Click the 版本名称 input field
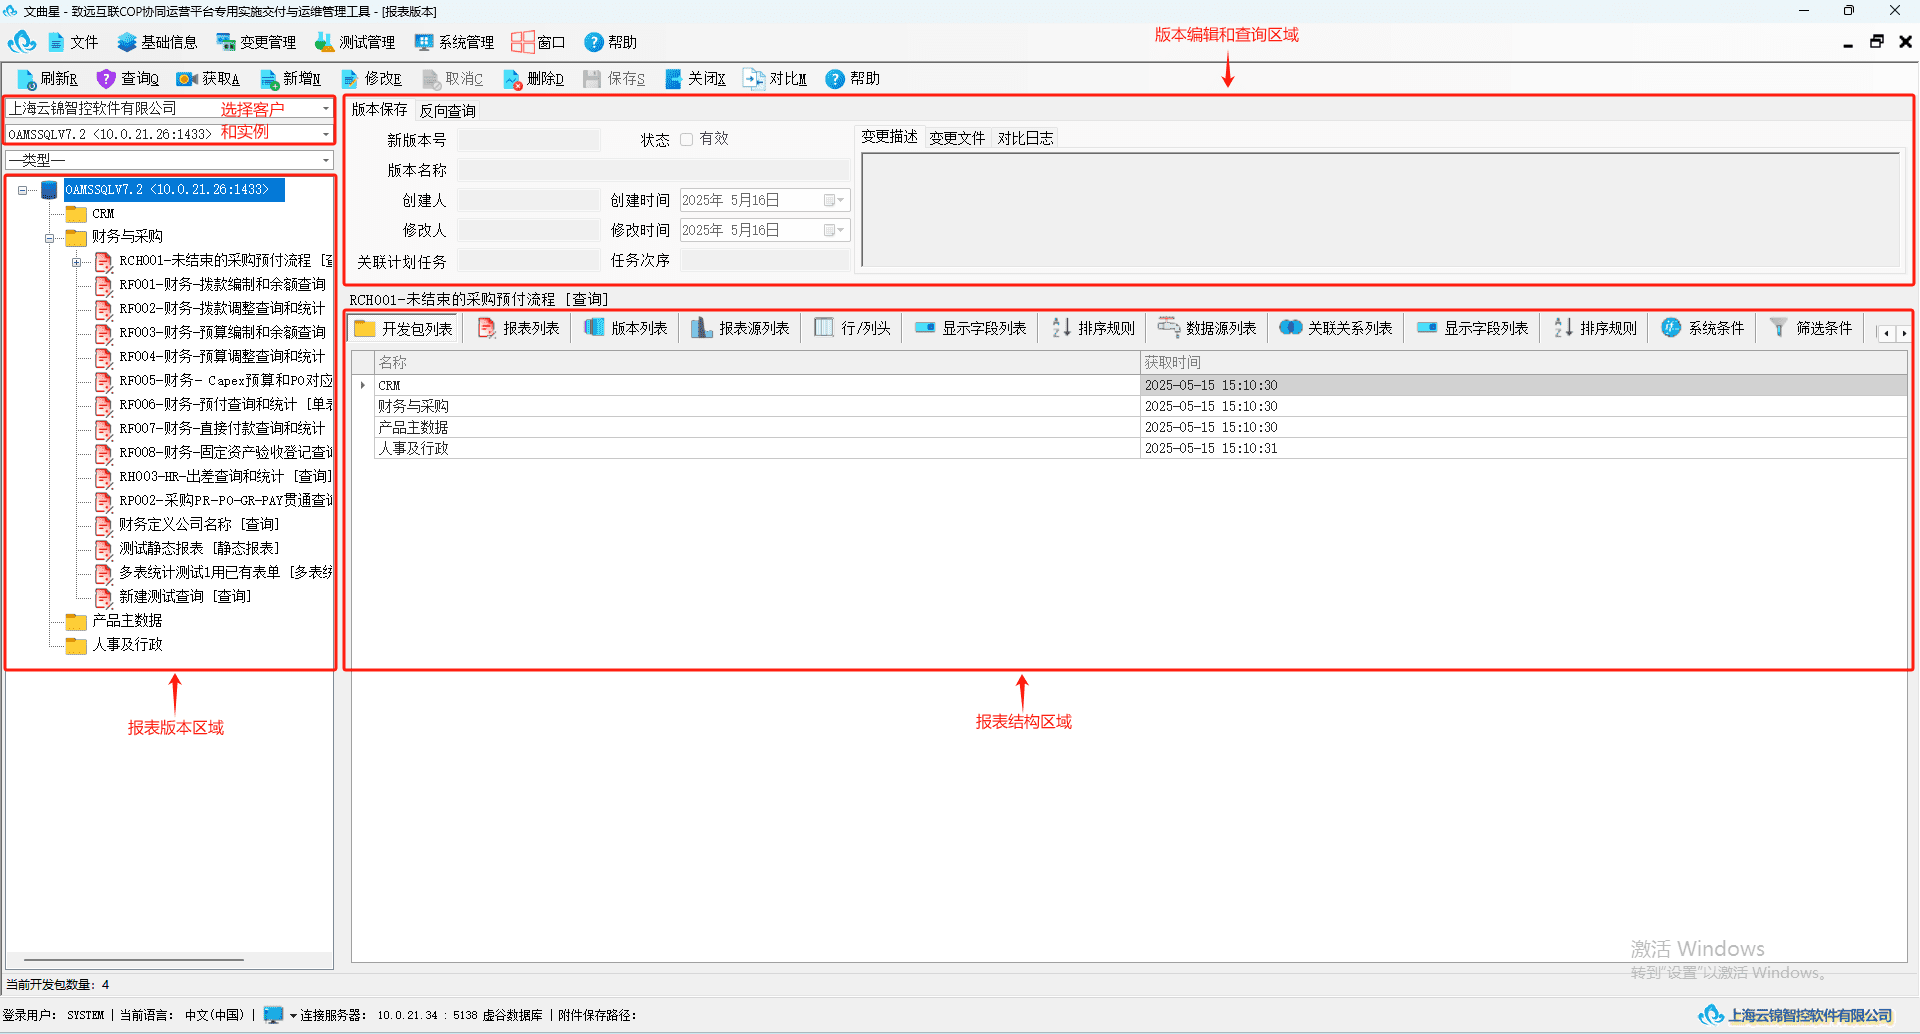Viewport: 1920px width, 1034px height. pyautogui.click(x=654, y=170)
